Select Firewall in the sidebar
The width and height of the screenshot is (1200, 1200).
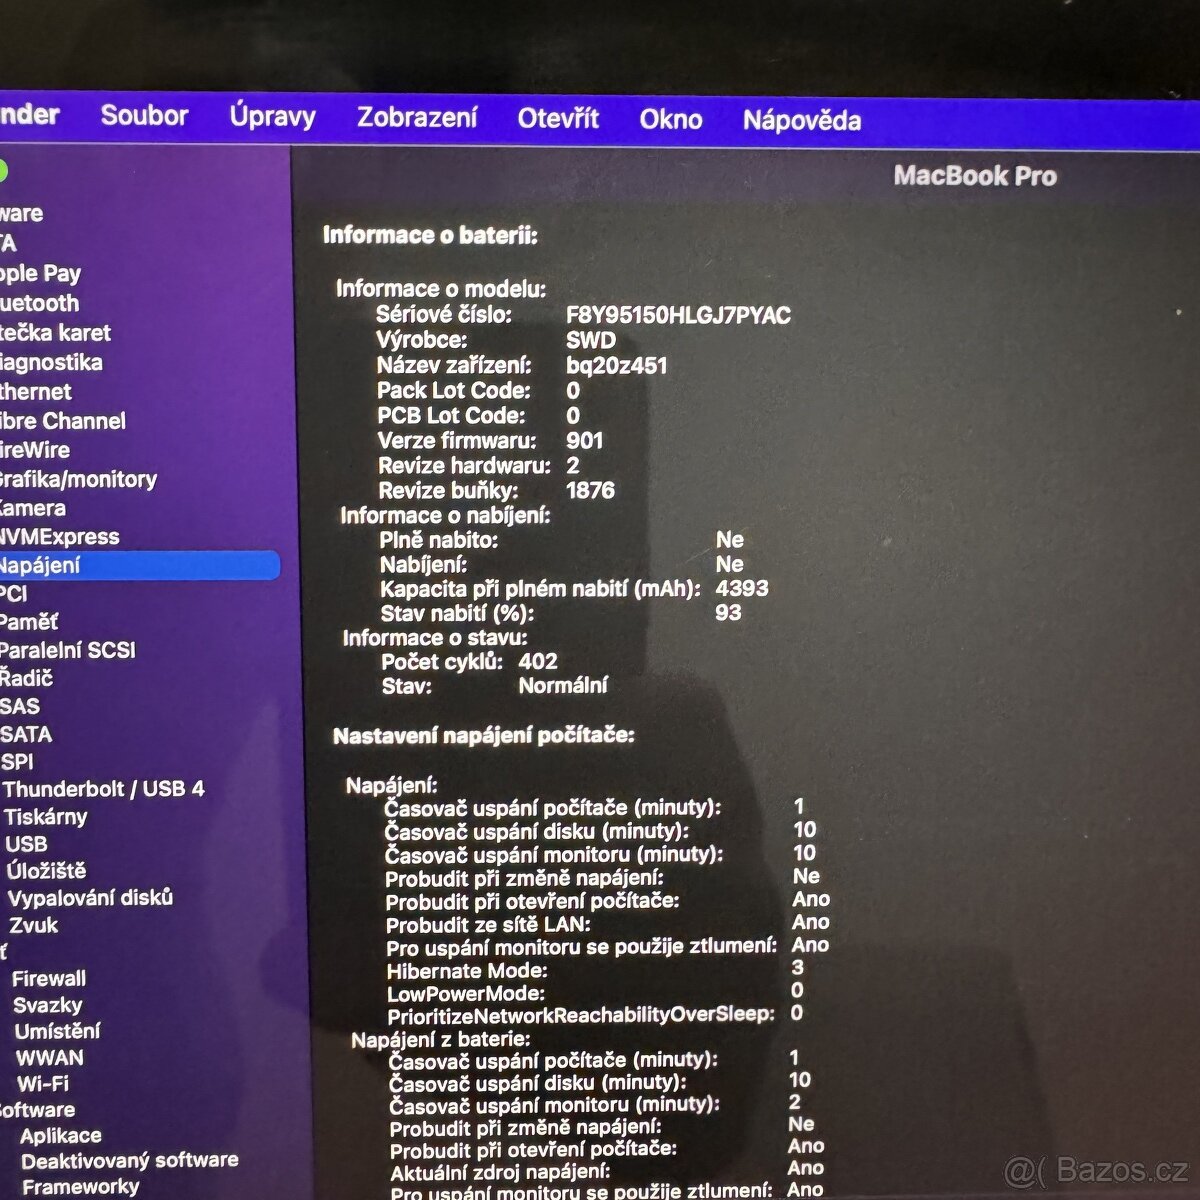[49, 978]
